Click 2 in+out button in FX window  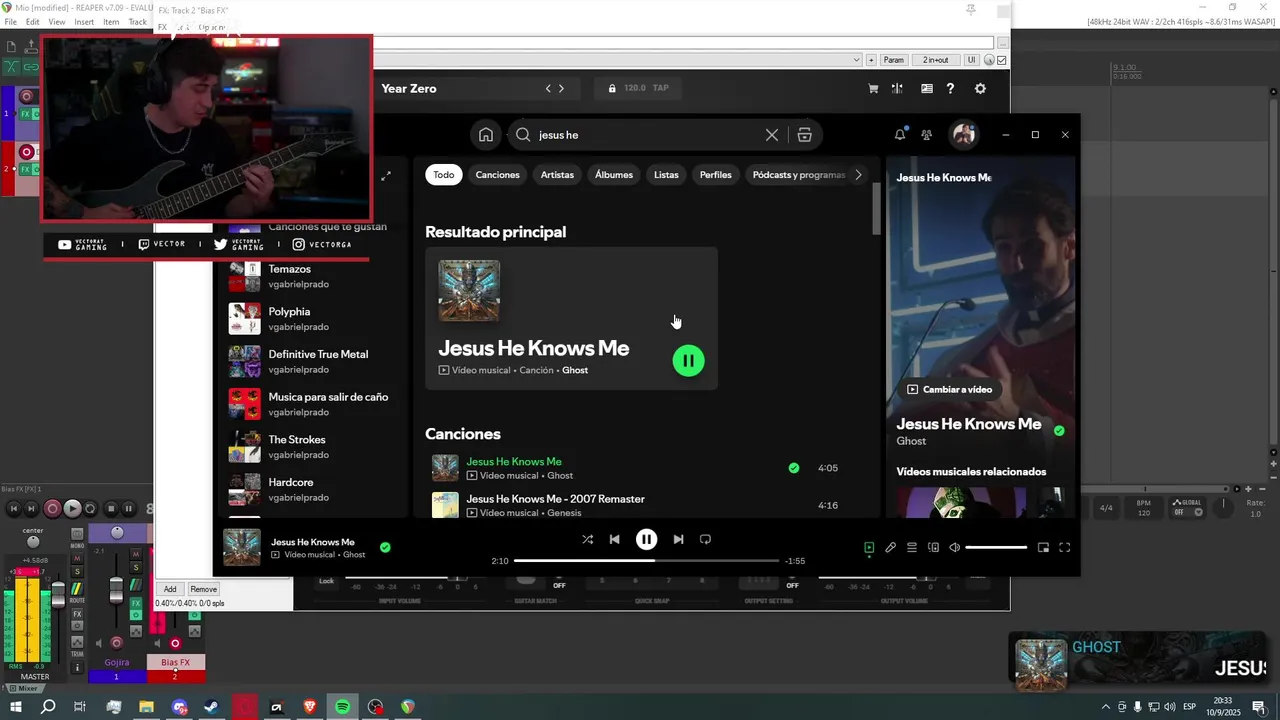[x=936, y=60]
